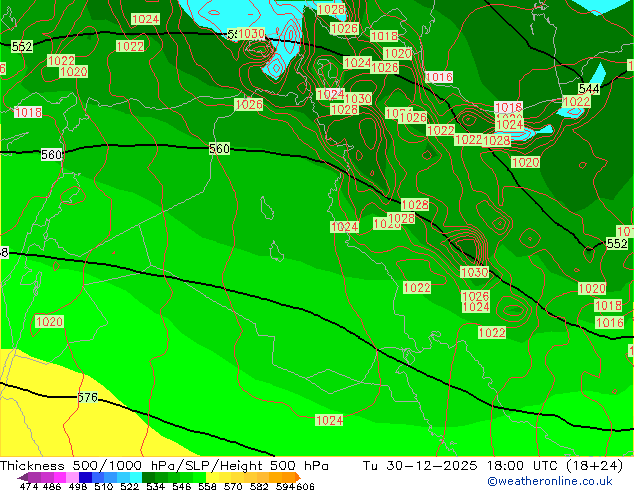The image size is (634, 490).
Task: Click the 544 height contour label
Action: coord(589,89)
